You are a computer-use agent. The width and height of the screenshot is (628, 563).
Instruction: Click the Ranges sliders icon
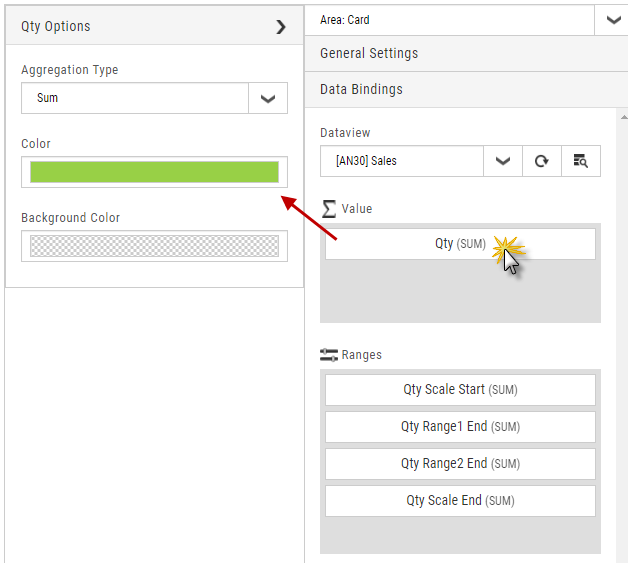[329, 355]
